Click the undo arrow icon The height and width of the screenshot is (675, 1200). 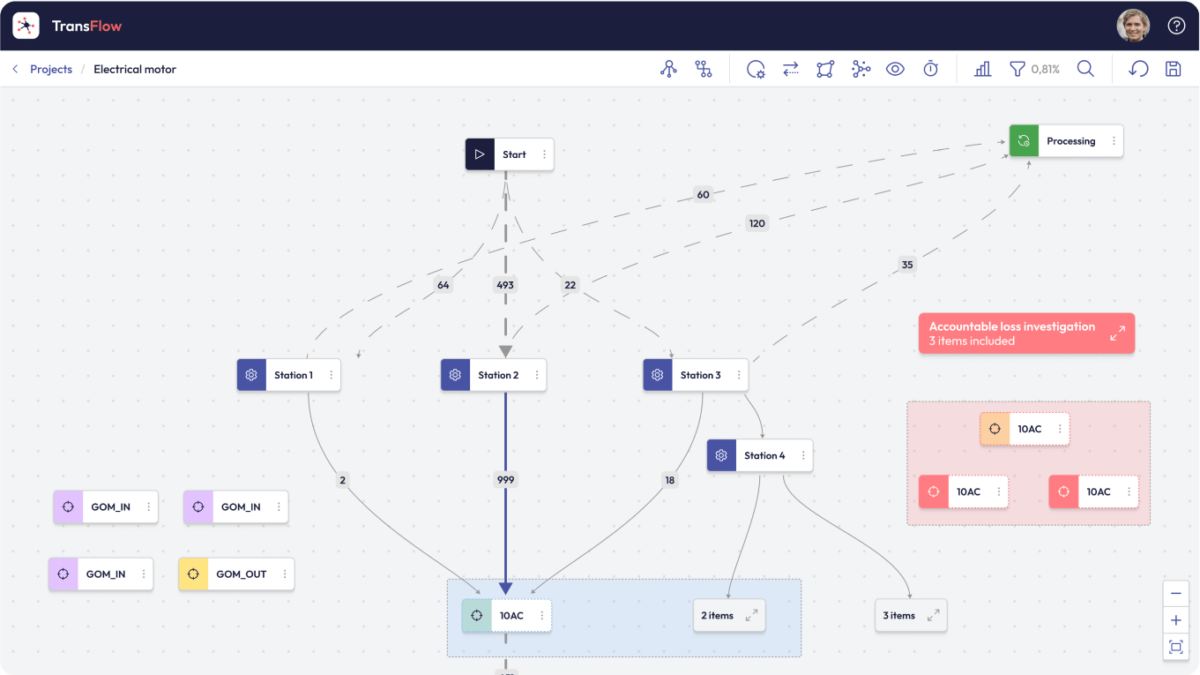coord(1138,69)
